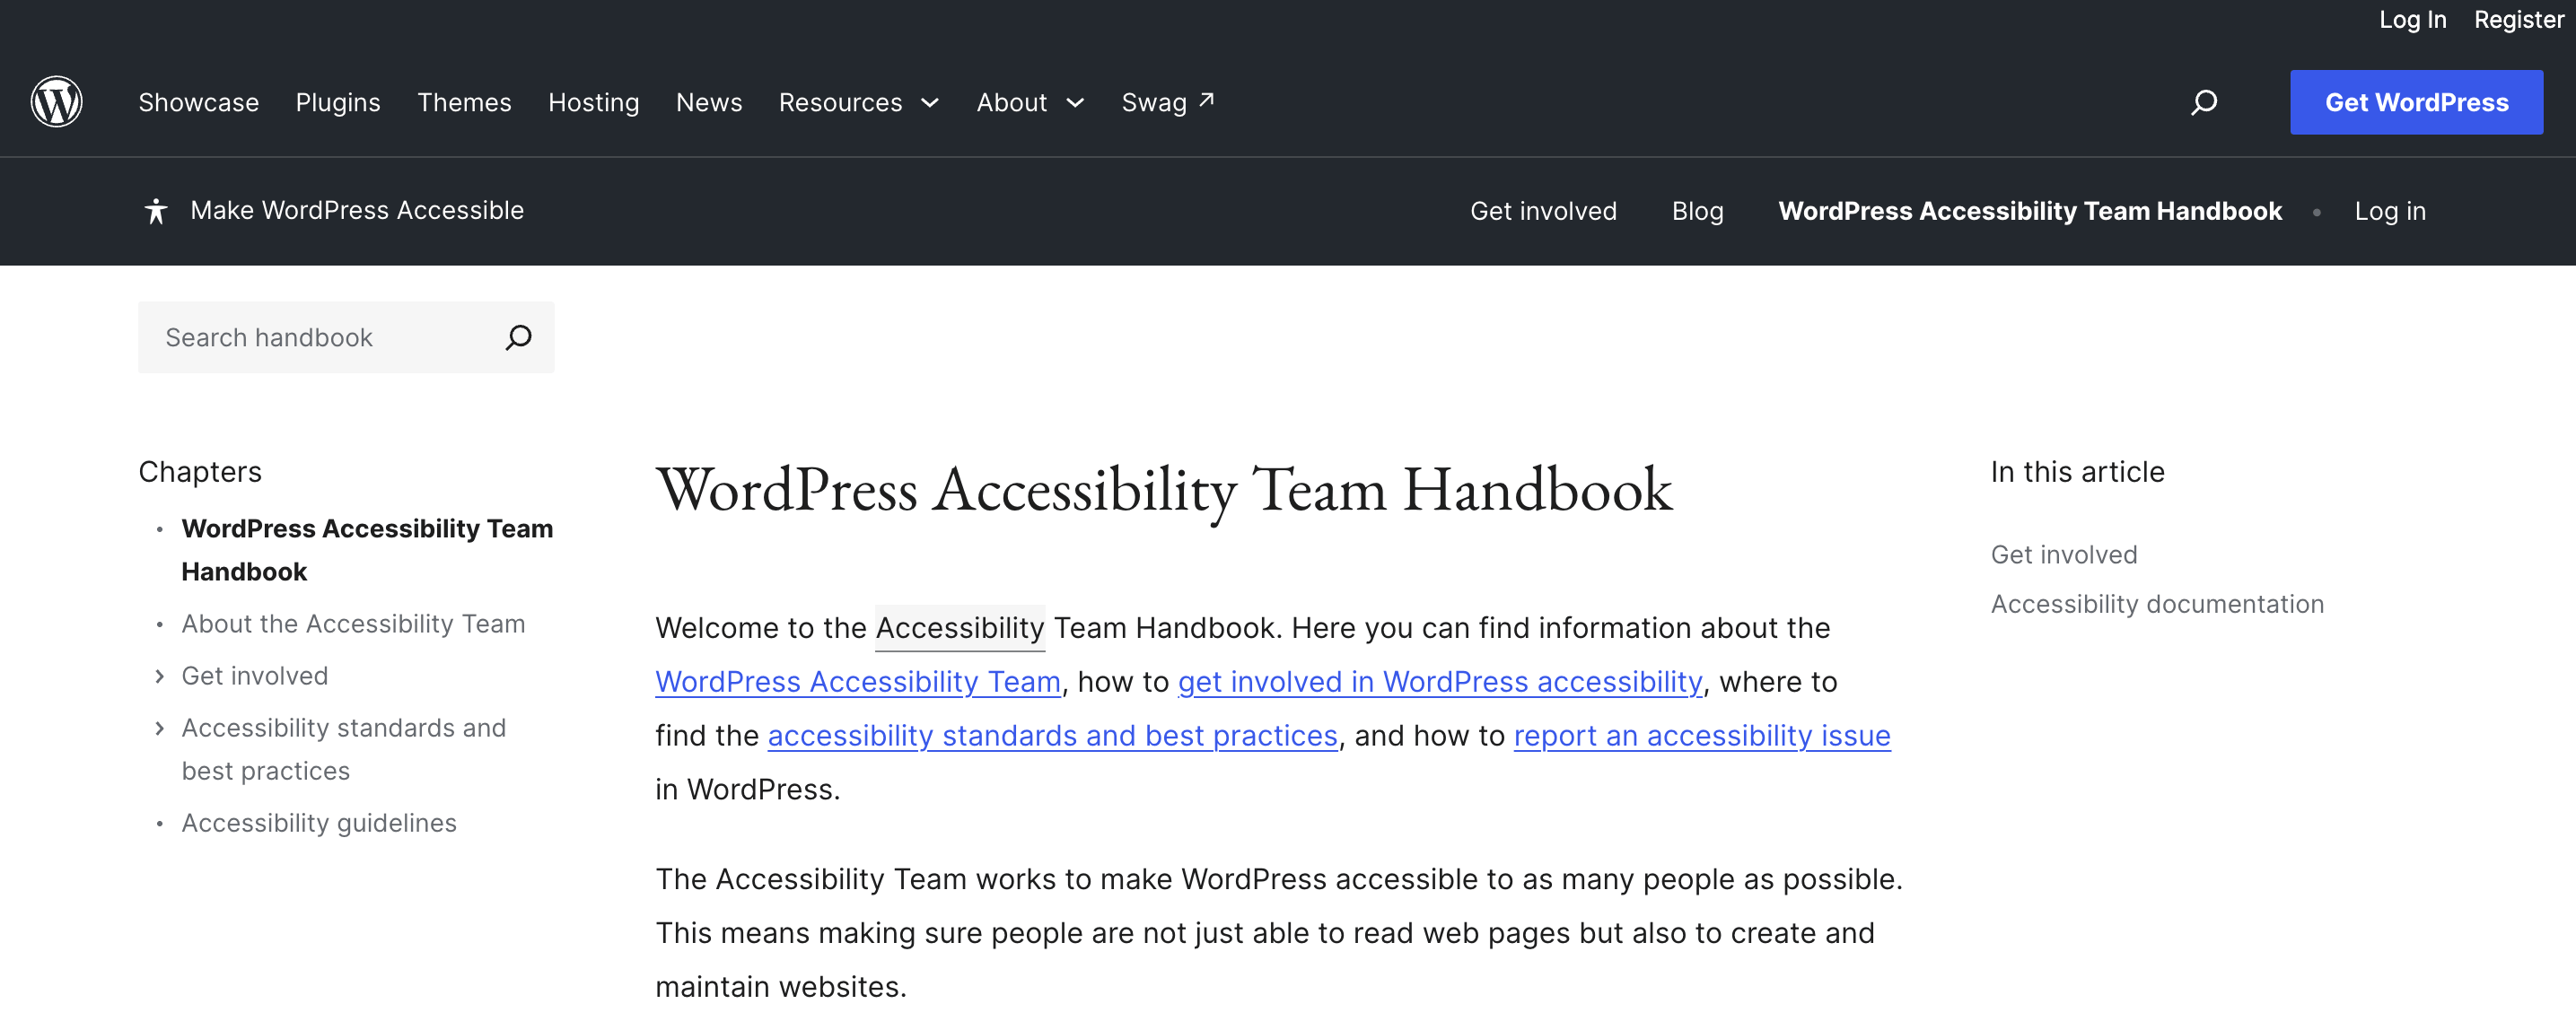Jump to Get involved in this article
Viewport: 2576px width, 1030px height.
point(2063,555)
